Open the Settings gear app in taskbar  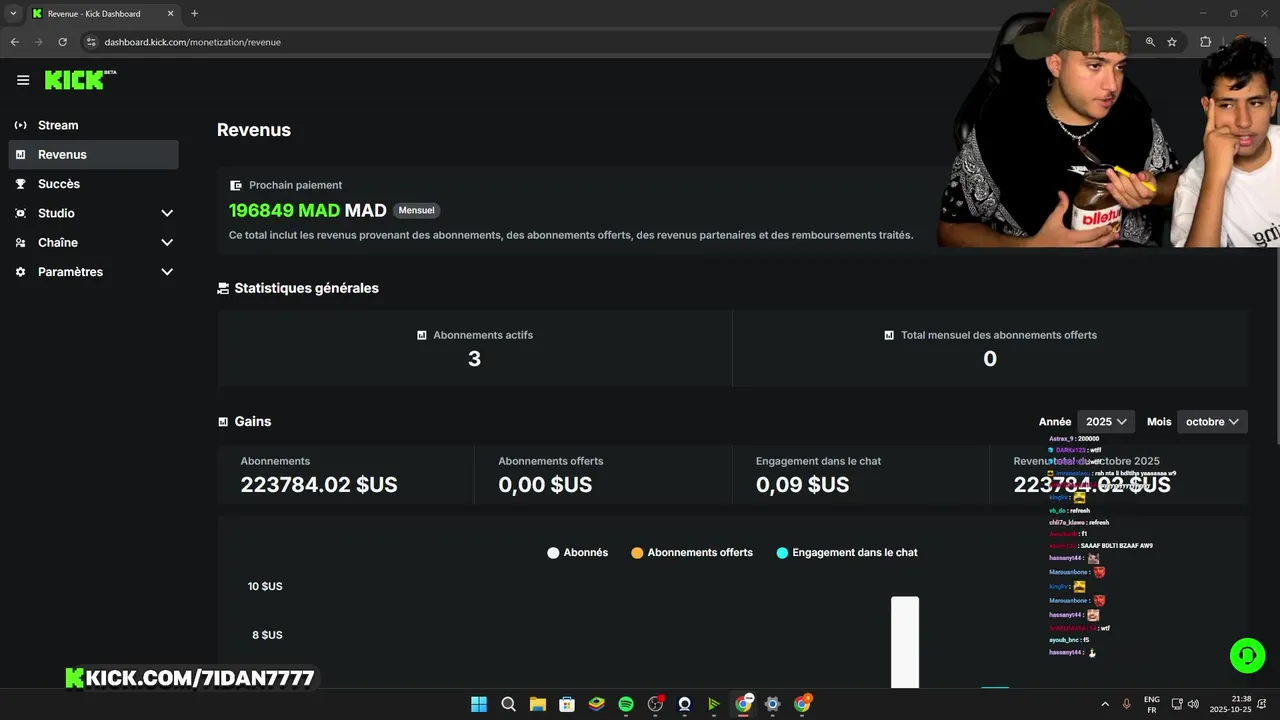click(x=773, y=704)
